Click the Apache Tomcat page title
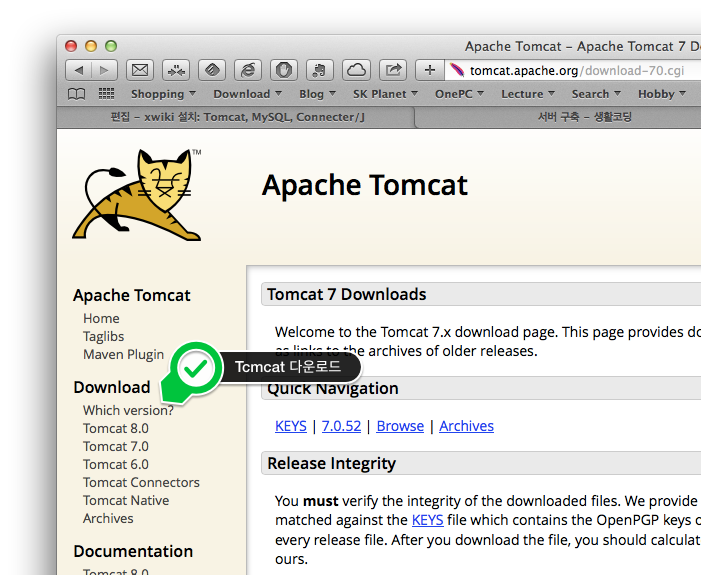Image resolution: width=701 pixels, height=575 pixels. click(x=365, y=185)
